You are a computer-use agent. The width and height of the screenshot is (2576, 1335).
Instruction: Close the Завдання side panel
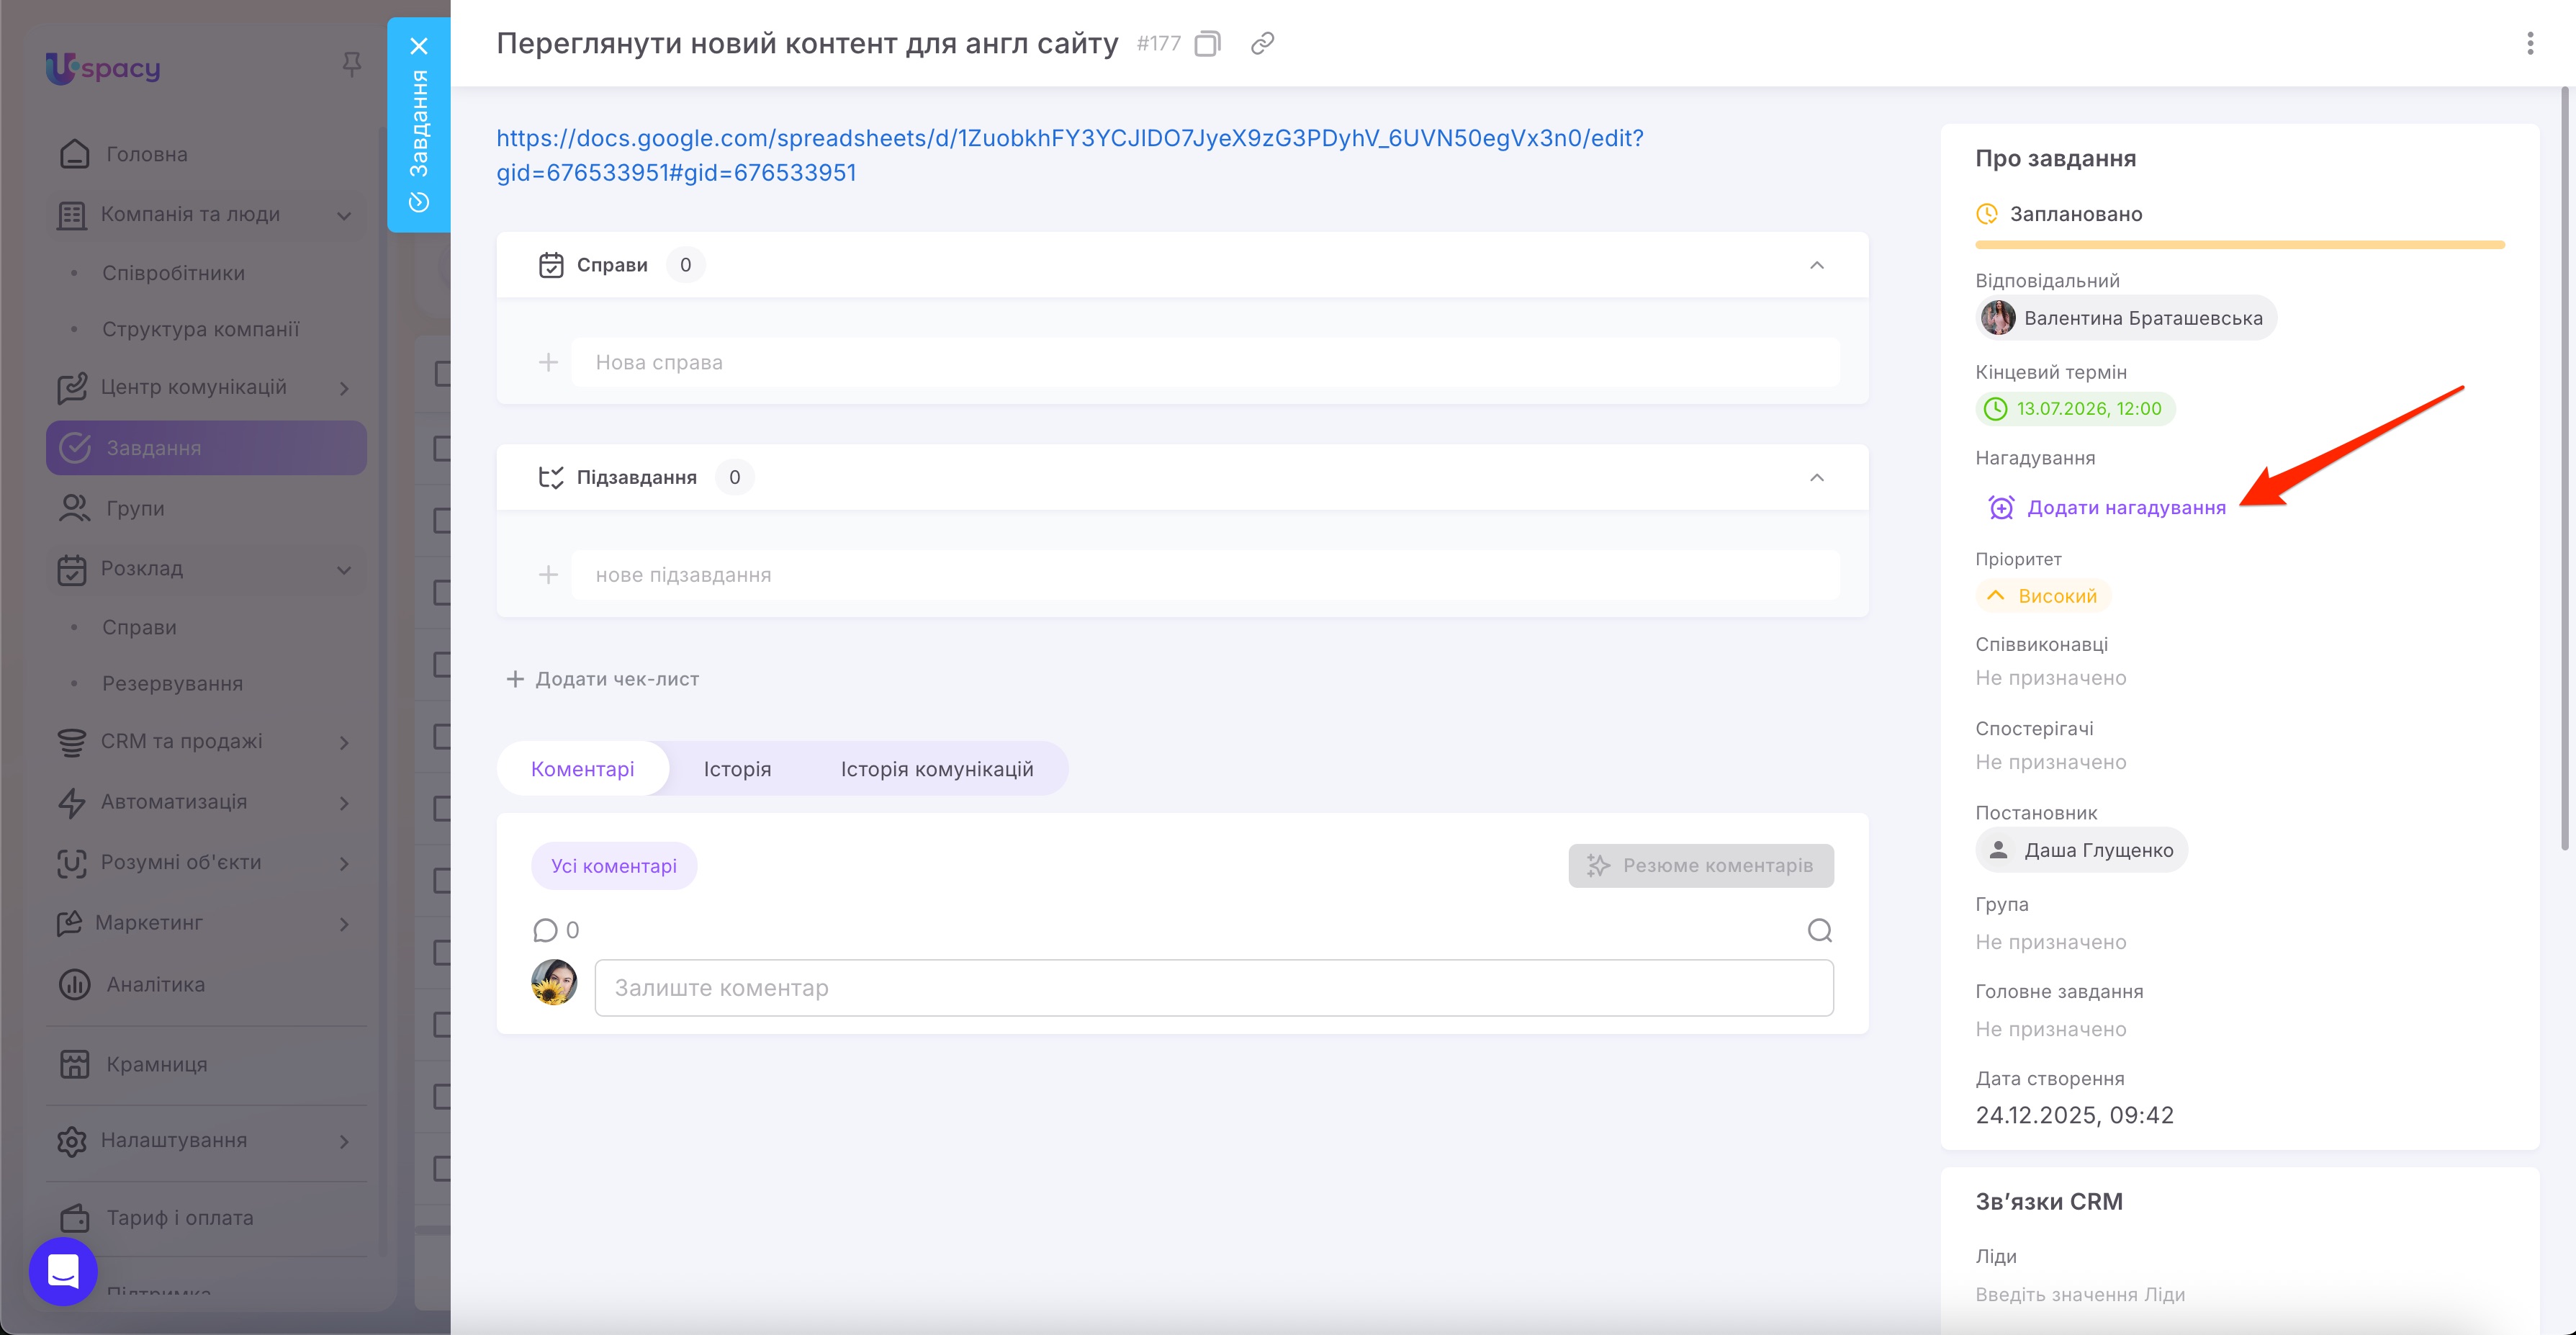point(419,46)
